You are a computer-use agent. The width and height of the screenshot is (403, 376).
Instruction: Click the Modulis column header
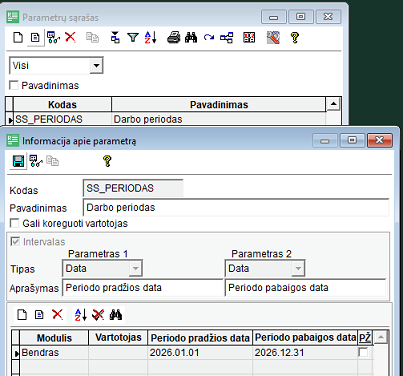pyautogui.click(x=54, y=338)
